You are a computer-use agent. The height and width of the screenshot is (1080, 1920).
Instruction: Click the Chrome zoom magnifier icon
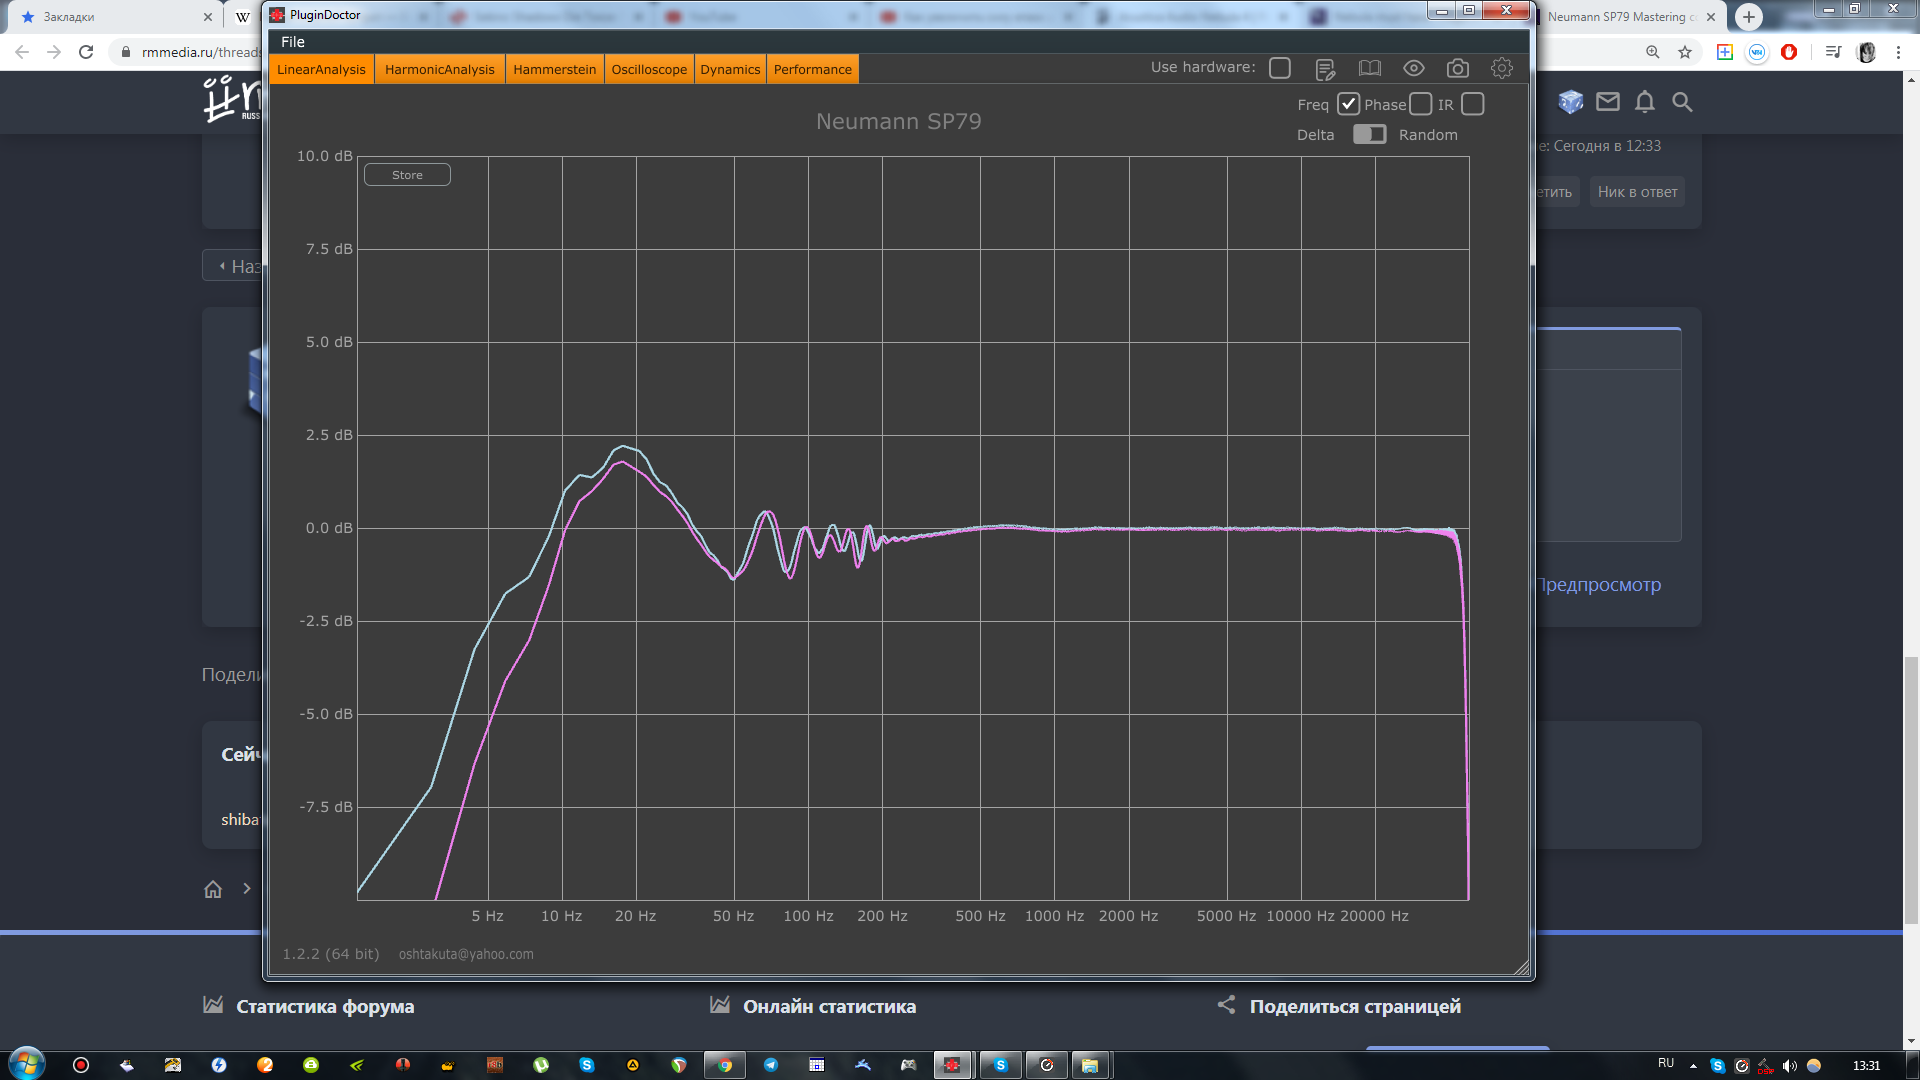(x=1653, y=52)
